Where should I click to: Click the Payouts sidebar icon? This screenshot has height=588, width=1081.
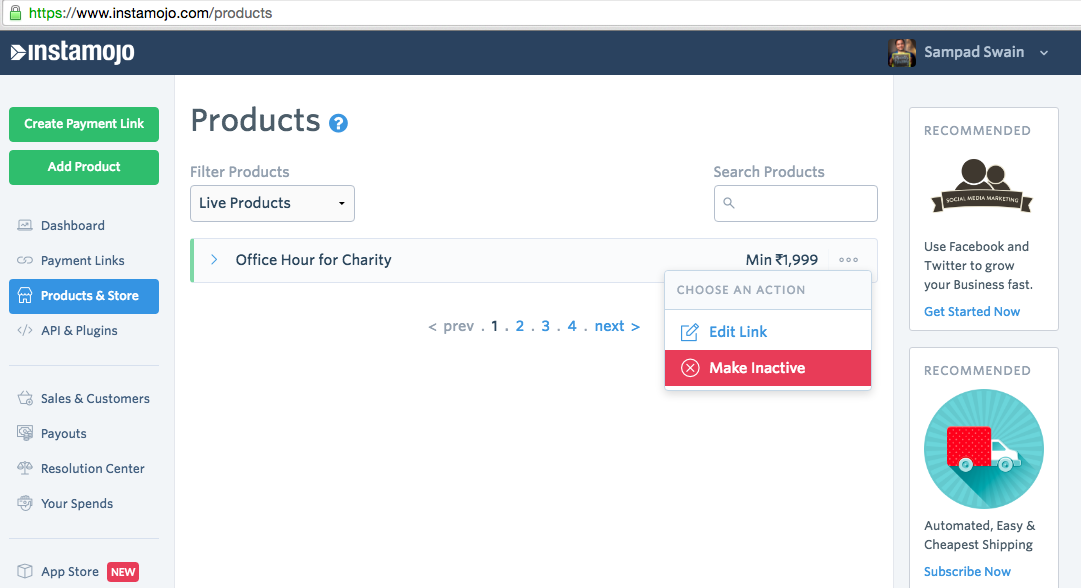(x=25, y=434)
